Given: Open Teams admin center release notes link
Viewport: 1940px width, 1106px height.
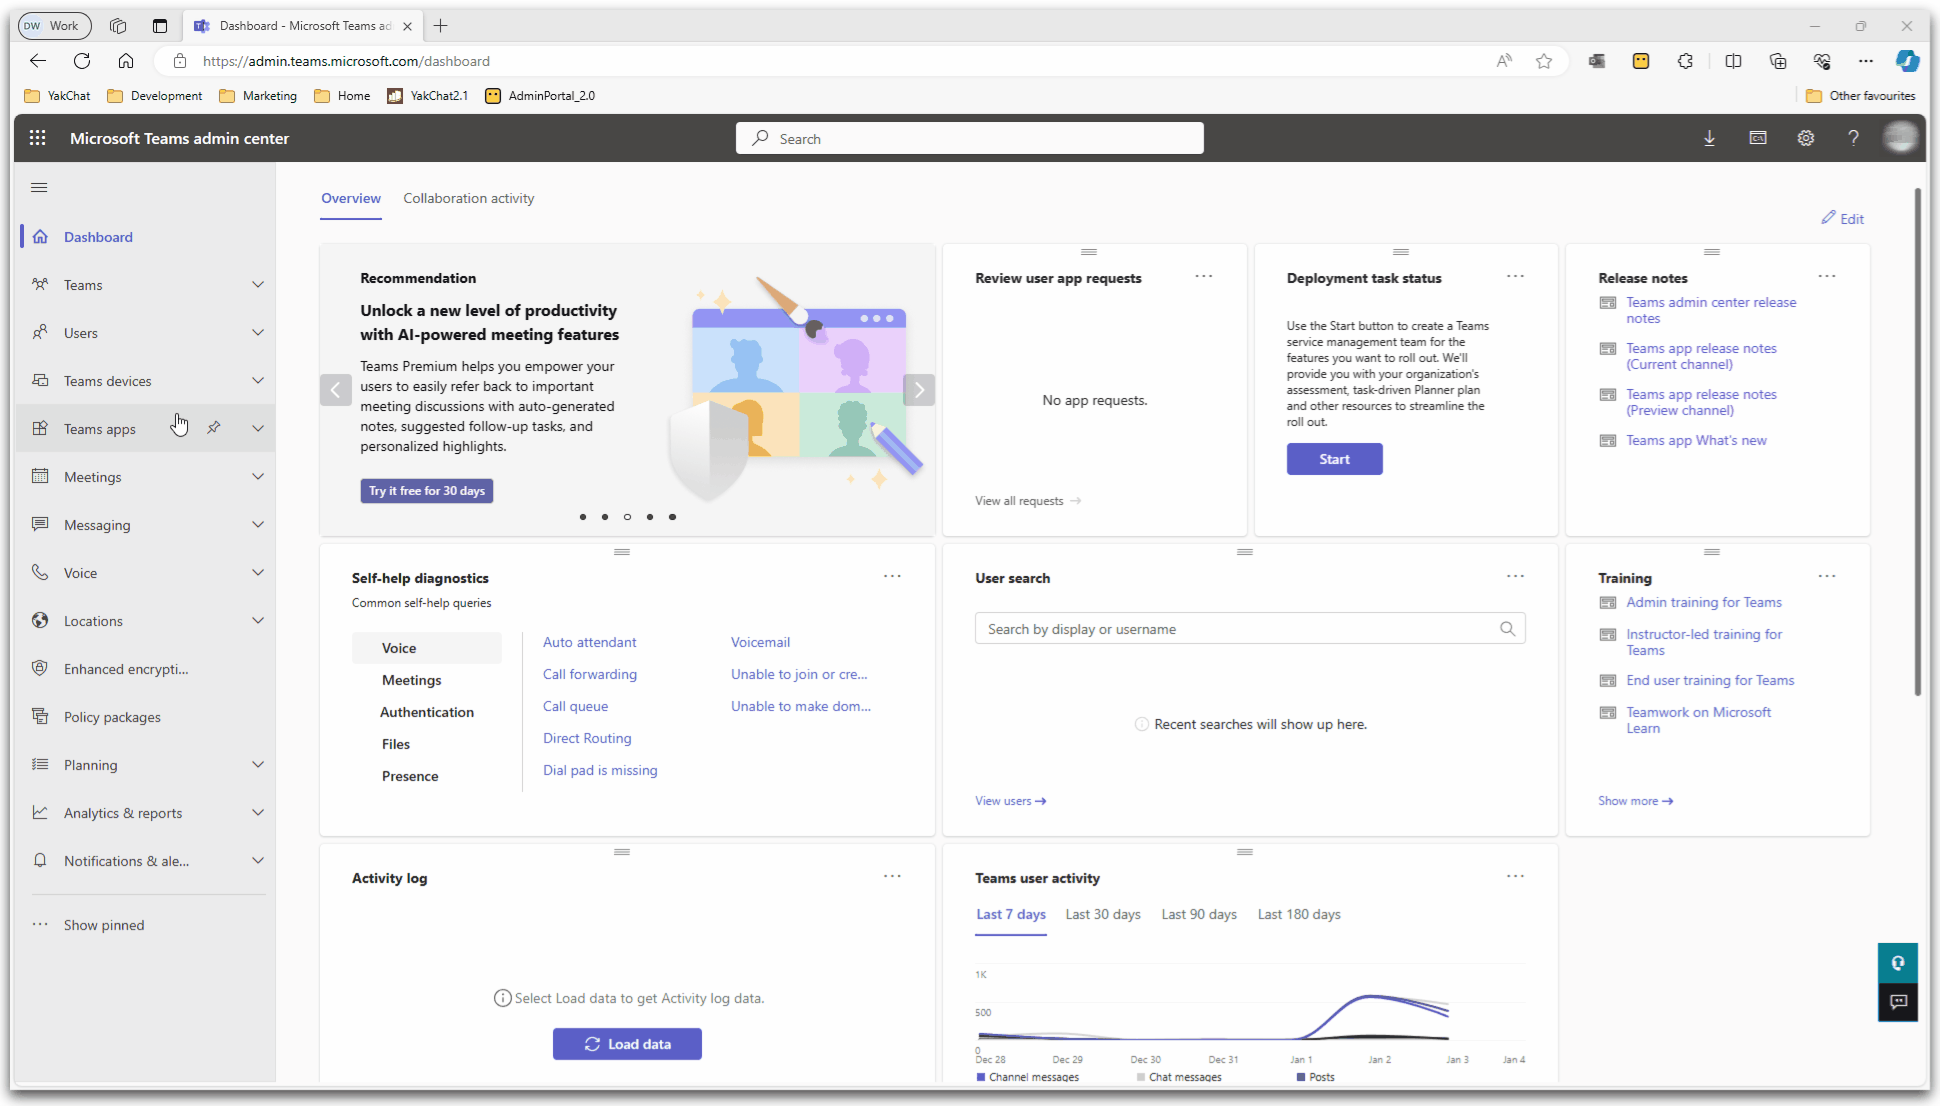Looking at the screenshot, I should pyautogui.click(x=1710, y=310).
